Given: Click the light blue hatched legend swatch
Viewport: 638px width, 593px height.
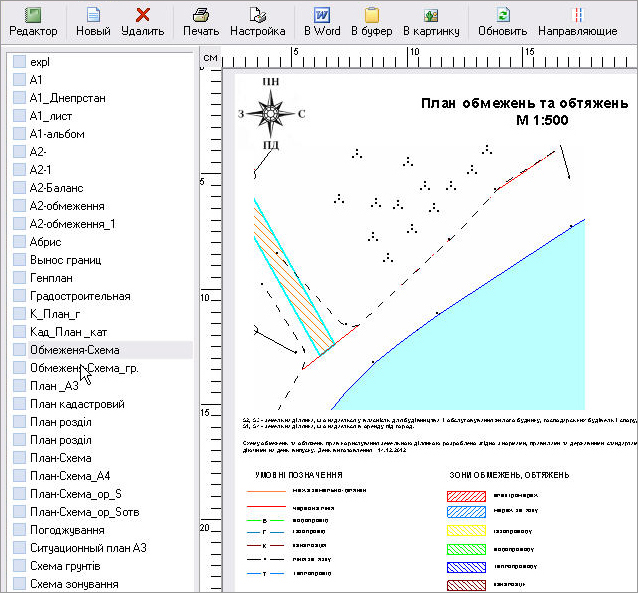Looking at the screenshot, I should [466, 512].
